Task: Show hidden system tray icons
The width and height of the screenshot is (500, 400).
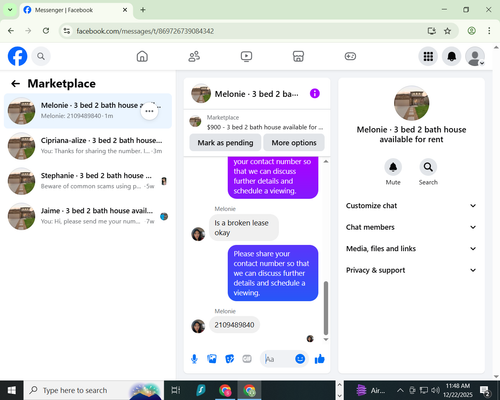Action: tap(400, 390)
